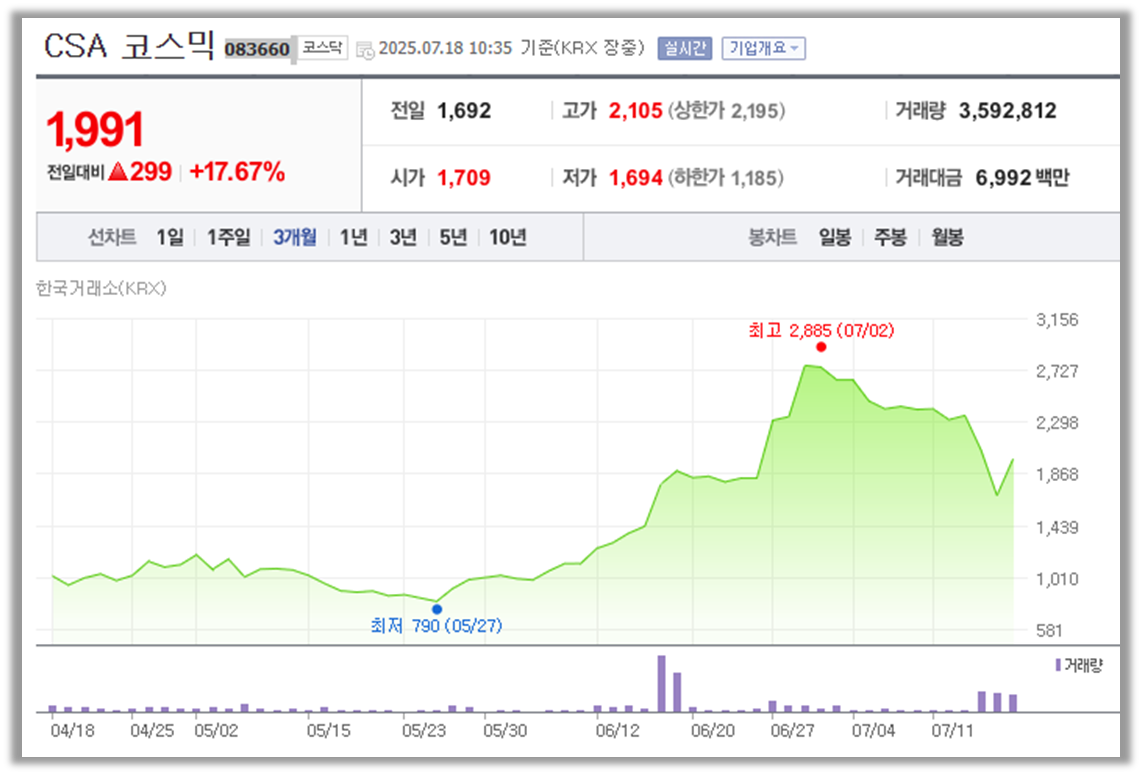The height and width of the screenshot is (775, 1142).
Task: Select the 3년 line chart period
Action: [x=403, y=237]
